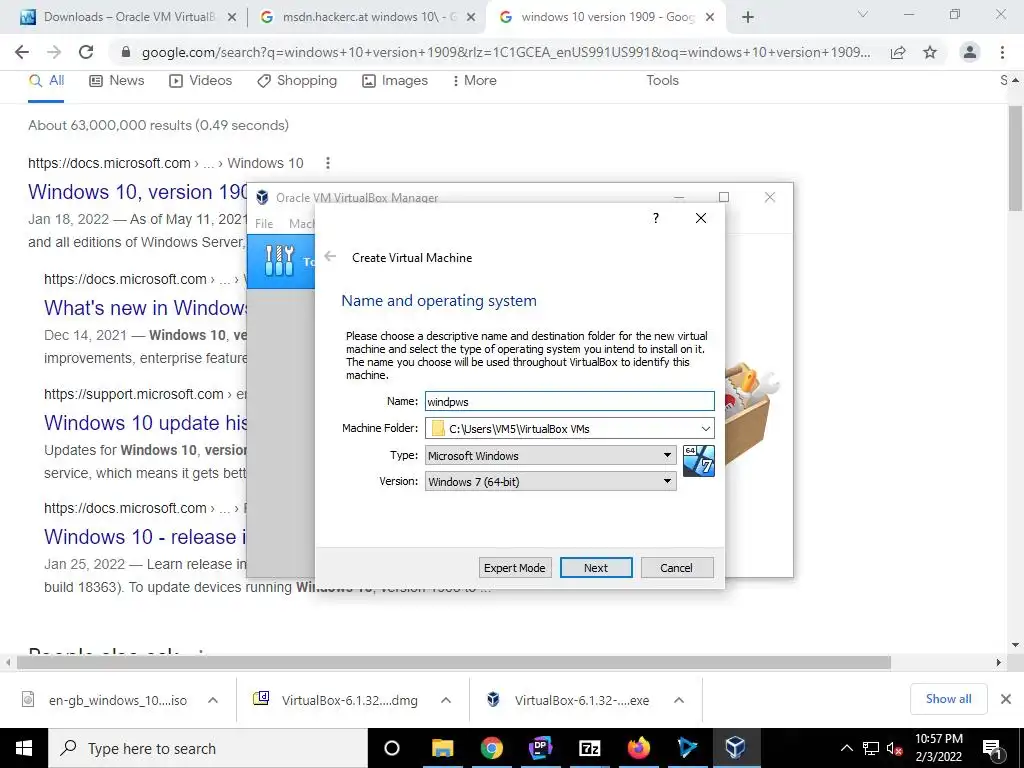
Task: Show hidden system tray icons
Action: [x=846, y=748]
